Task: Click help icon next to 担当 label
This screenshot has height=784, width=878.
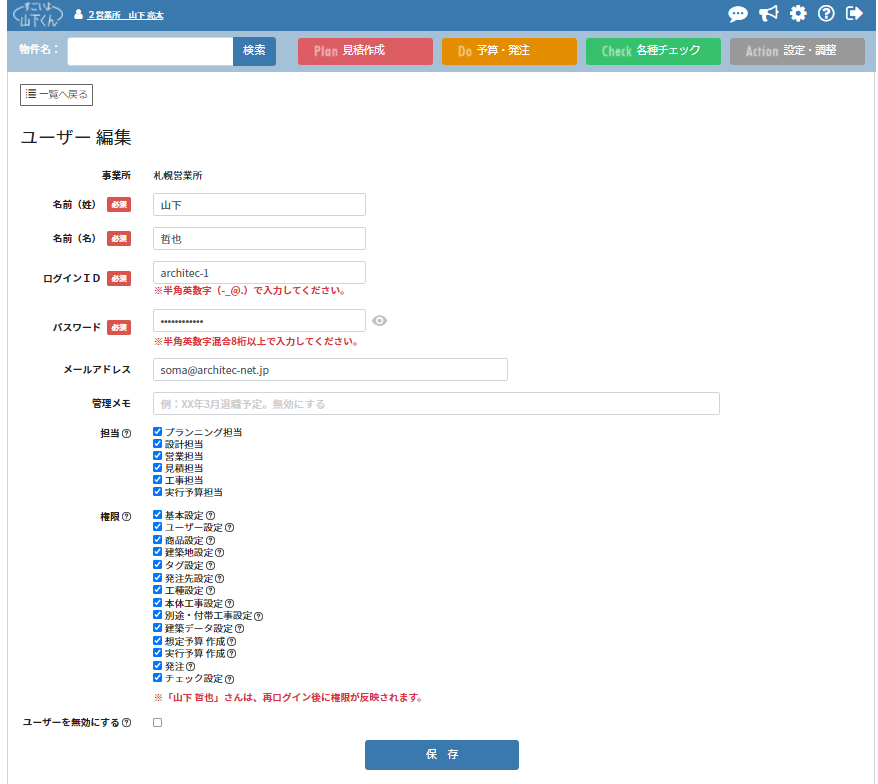Action: click(126, 434)
